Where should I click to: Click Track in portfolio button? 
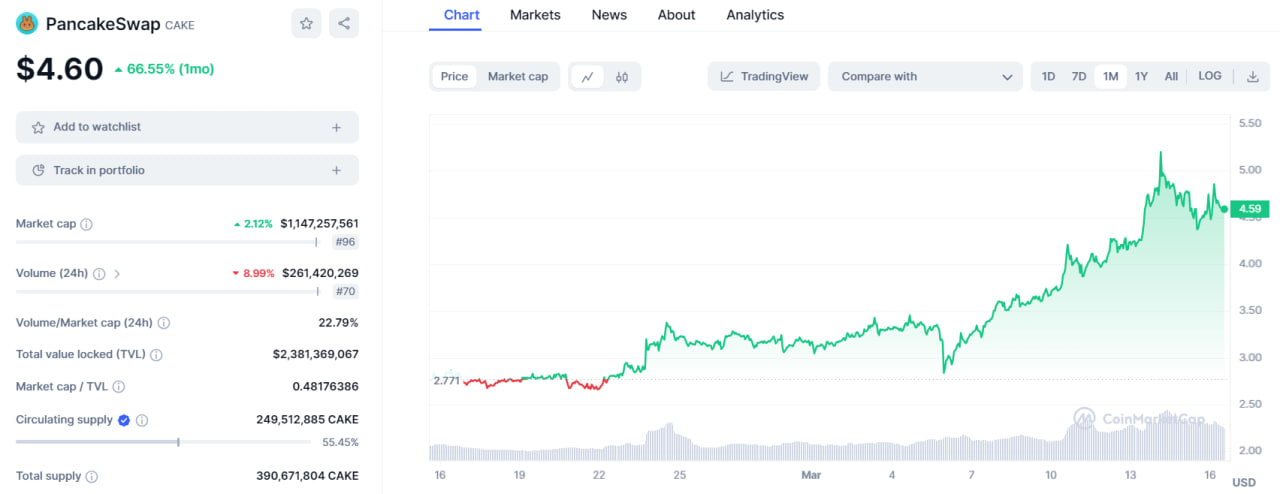click(187, 170)
